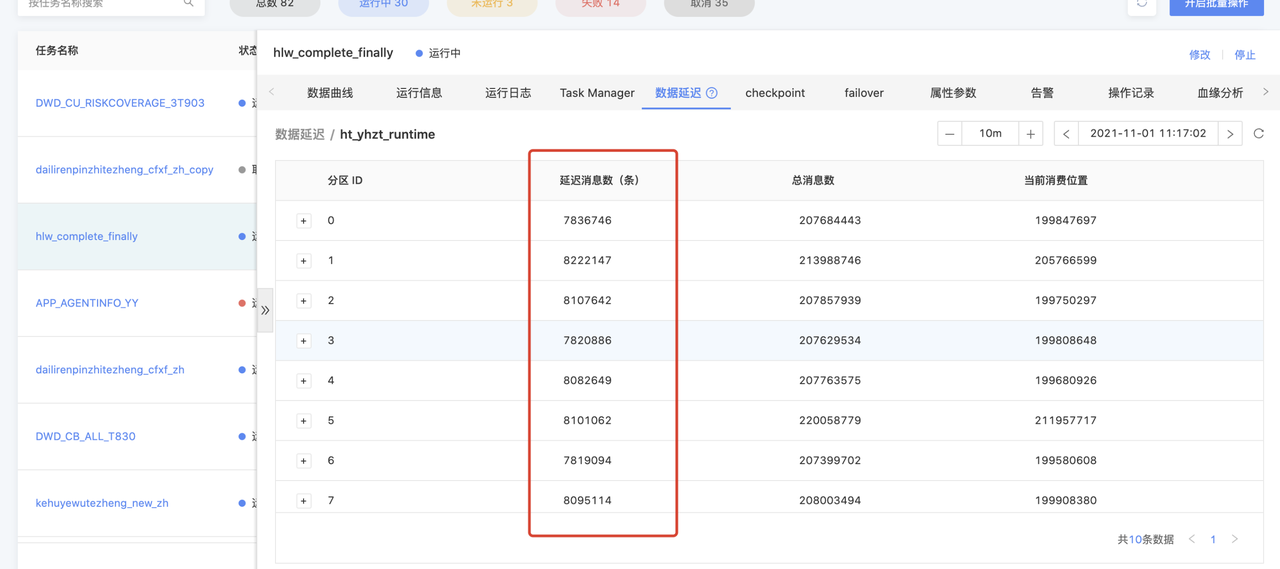Click the 停止 link
Screen dimensions: 1280x569
coord(1245,55)
